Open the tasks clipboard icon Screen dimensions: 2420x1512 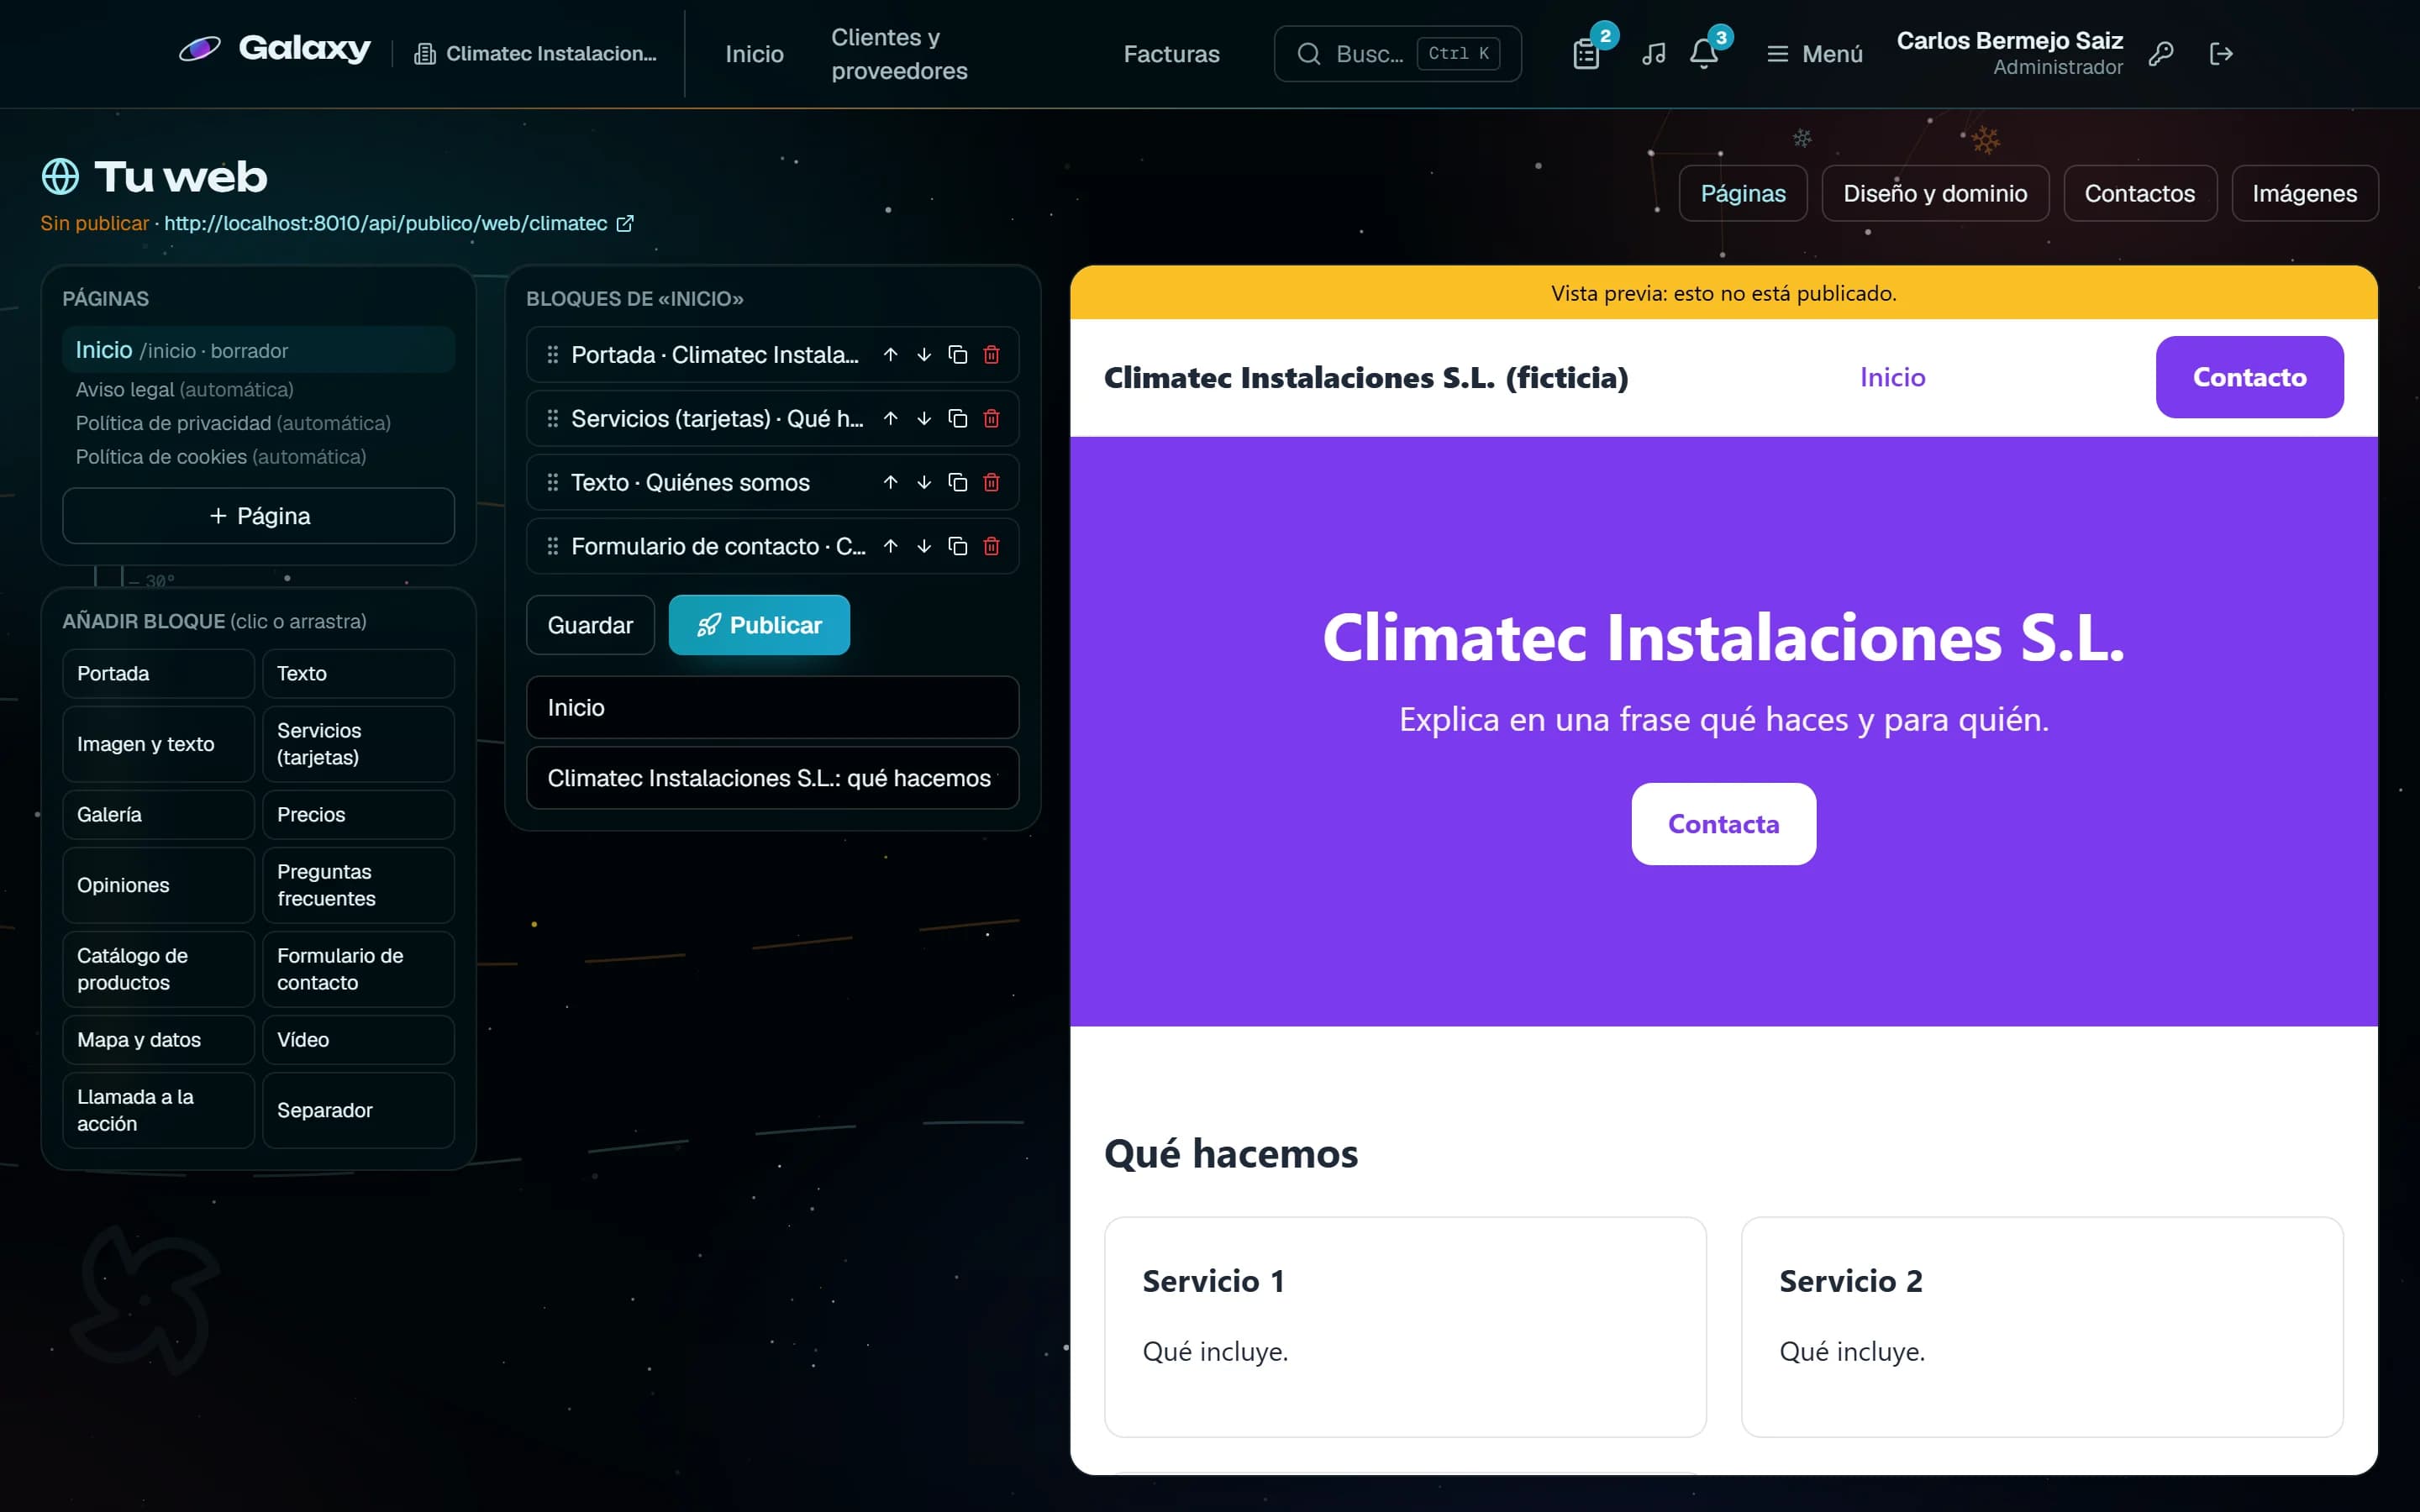tap(1586, 54)
